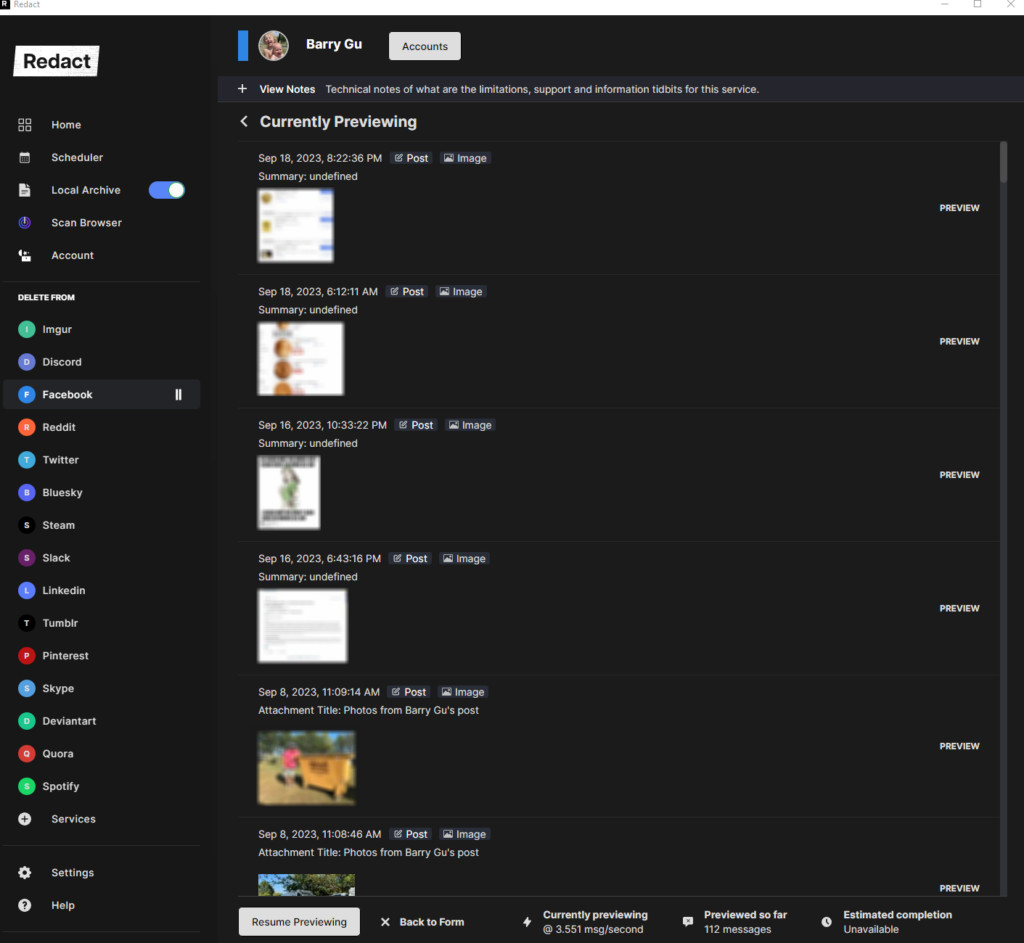Select the Bluesky service icon
The image size is (1024, 943).
point(27,492)
